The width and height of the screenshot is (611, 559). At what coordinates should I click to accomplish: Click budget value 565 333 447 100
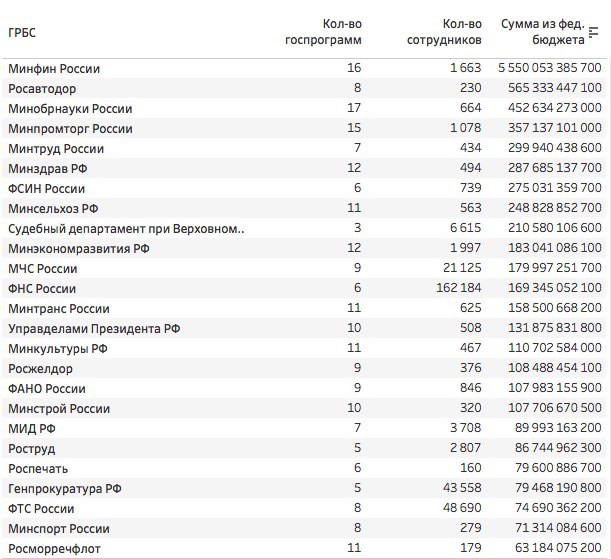point(554,88)
